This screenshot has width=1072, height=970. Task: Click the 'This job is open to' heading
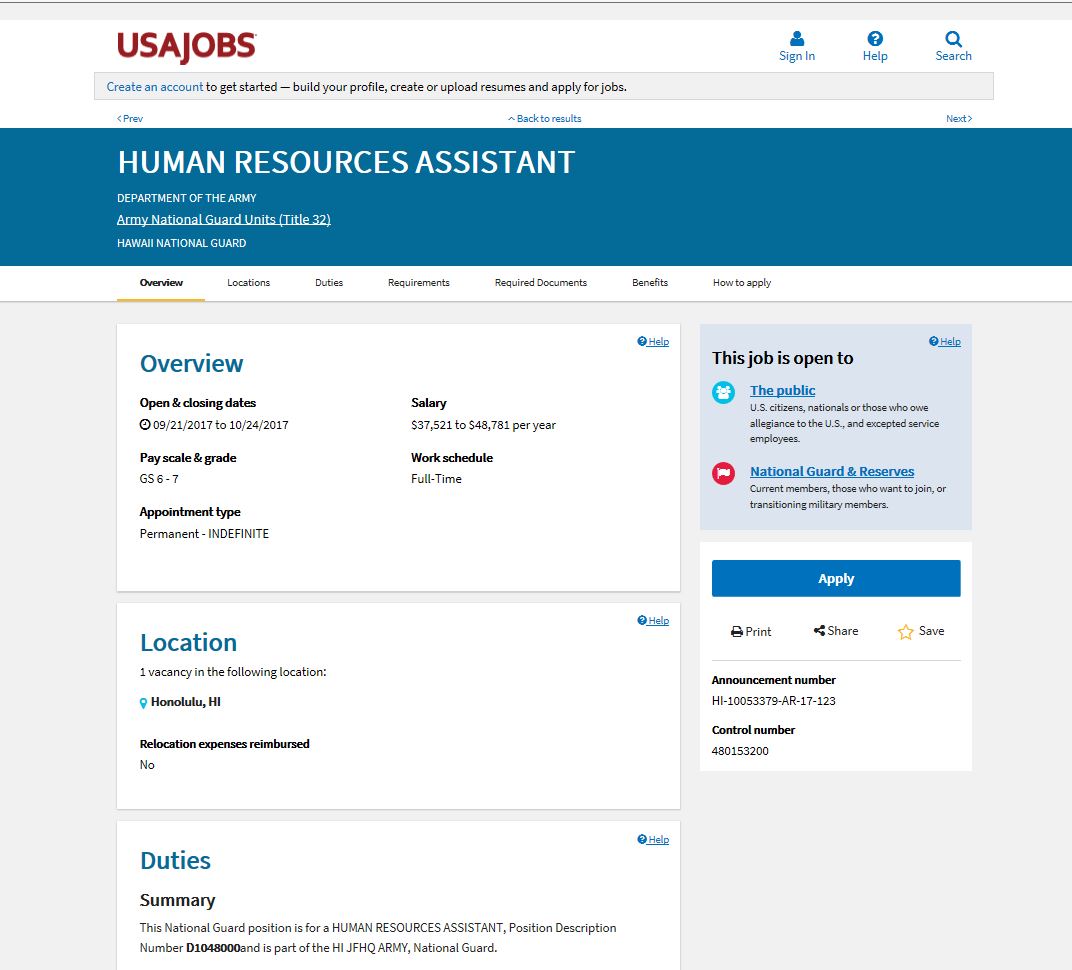tap(782, 358)
